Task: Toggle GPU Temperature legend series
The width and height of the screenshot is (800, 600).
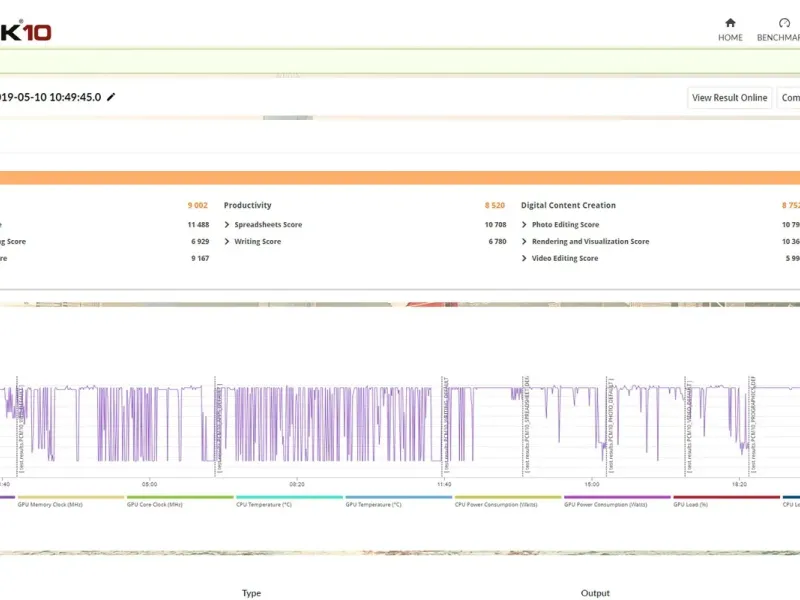Action: pos(398,501)
